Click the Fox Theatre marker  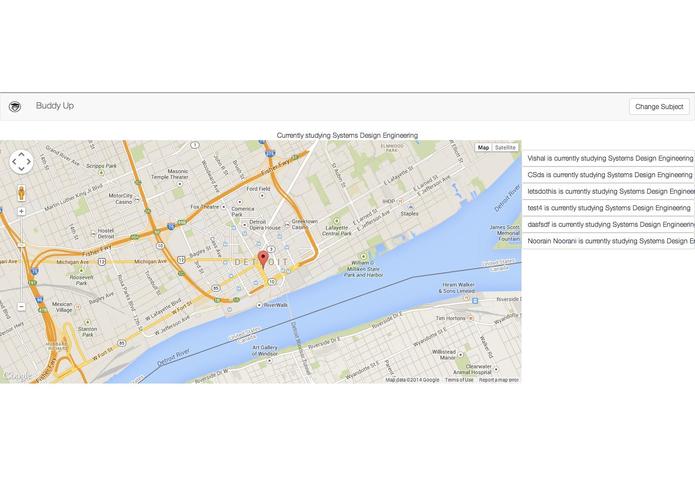[224, 207]
